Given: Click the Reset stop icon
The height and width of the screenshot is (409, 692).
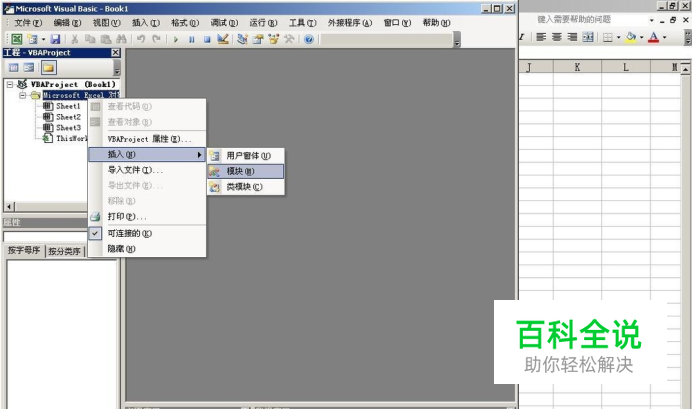Looking at the screenshot, I should click(207, 40).
